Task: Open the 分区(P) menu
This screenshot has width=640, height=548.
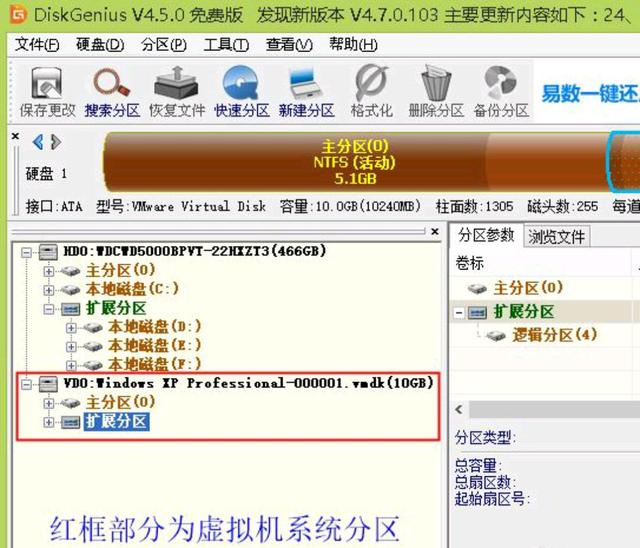Action: coord(164,44)
